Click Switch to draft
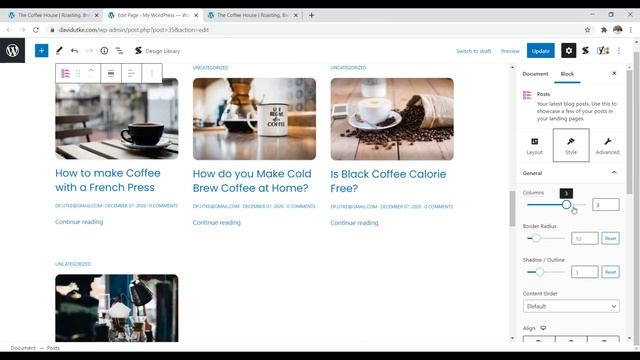The image size is (640, 360). pos(473,51)
